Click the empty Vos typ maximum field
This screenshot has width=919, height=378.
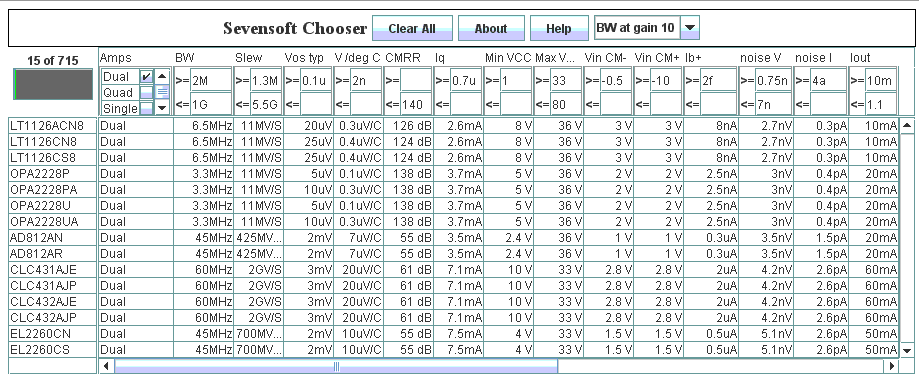click(316, 105)
